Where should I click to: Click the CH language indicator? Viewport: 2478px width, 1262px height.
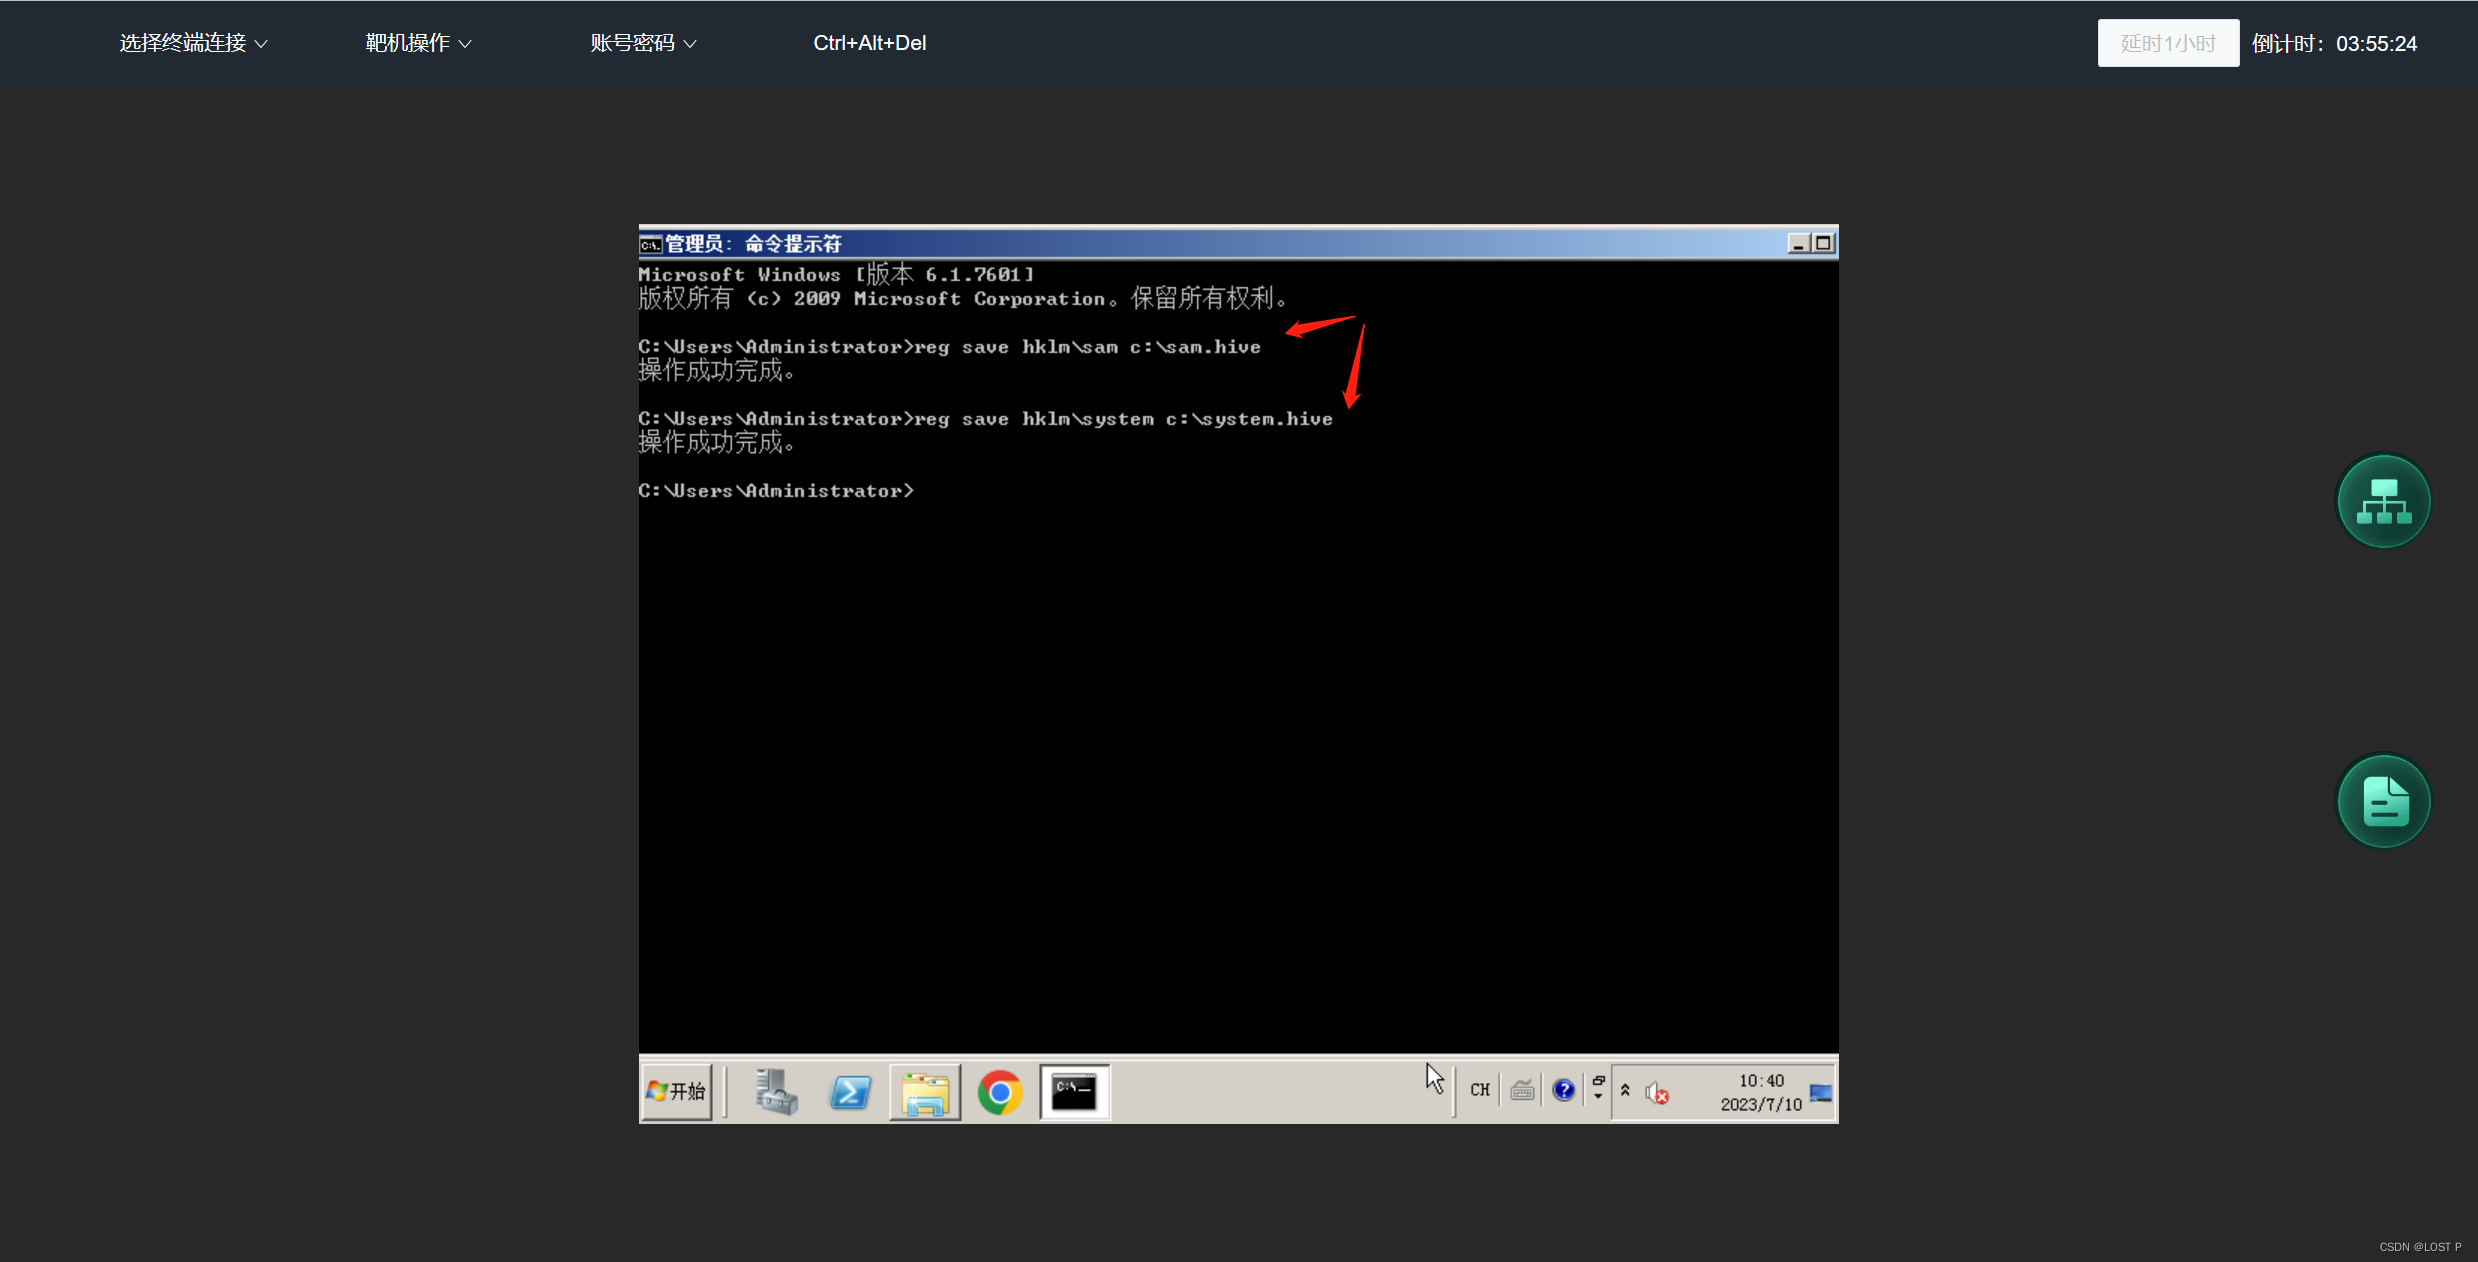point(1480,1090)
